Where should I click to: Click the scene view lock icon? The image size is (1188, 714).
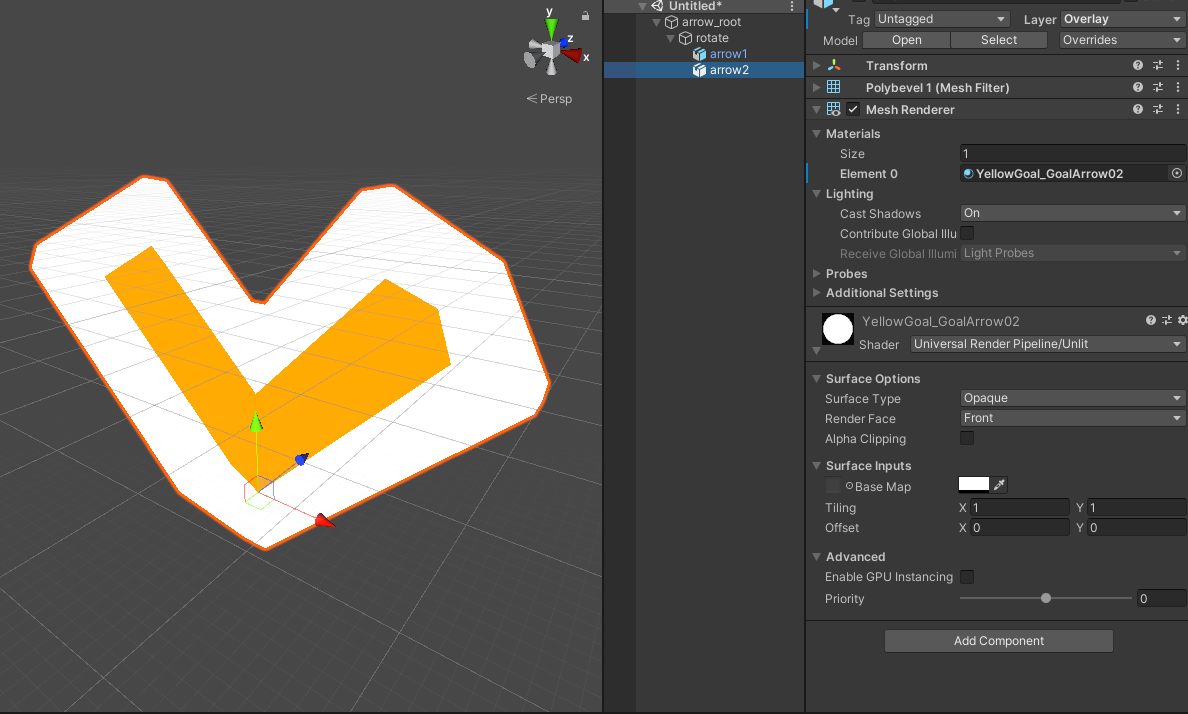pyautogui.click(x=585, y=15)
